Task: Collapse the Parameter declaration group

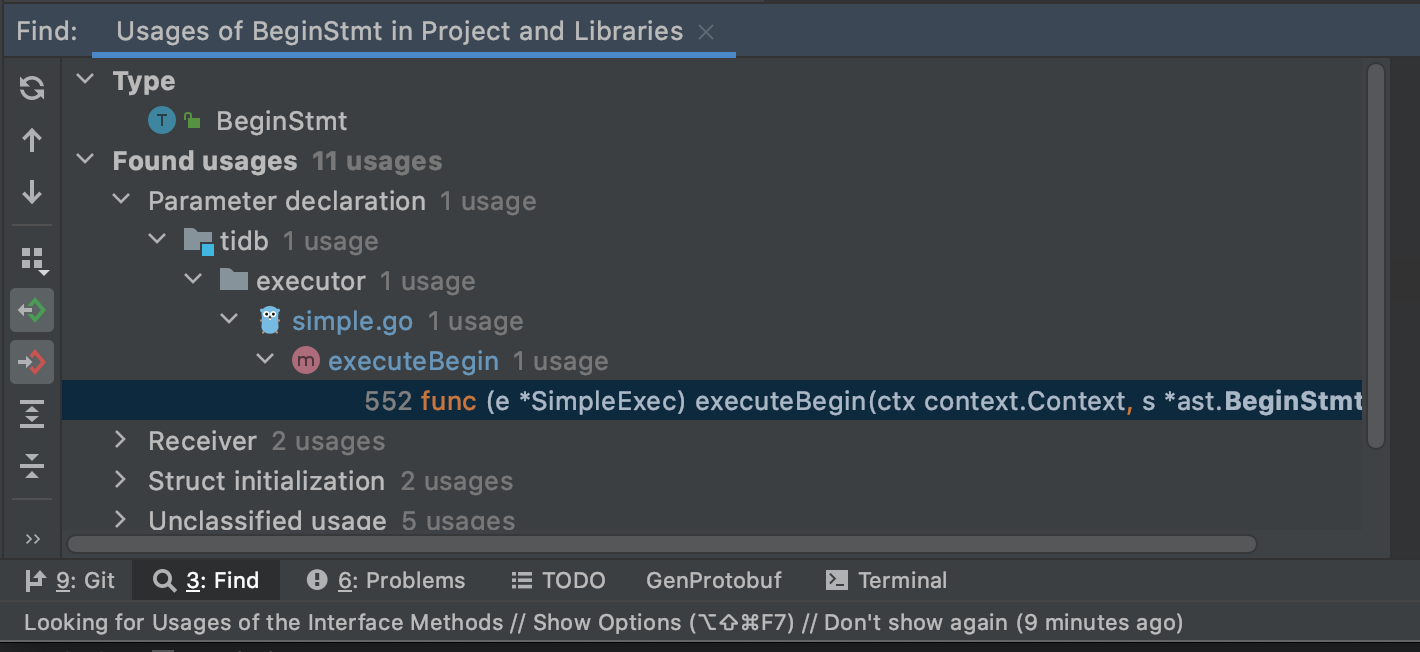Action: pyautogui.click(x=121, y=200)
